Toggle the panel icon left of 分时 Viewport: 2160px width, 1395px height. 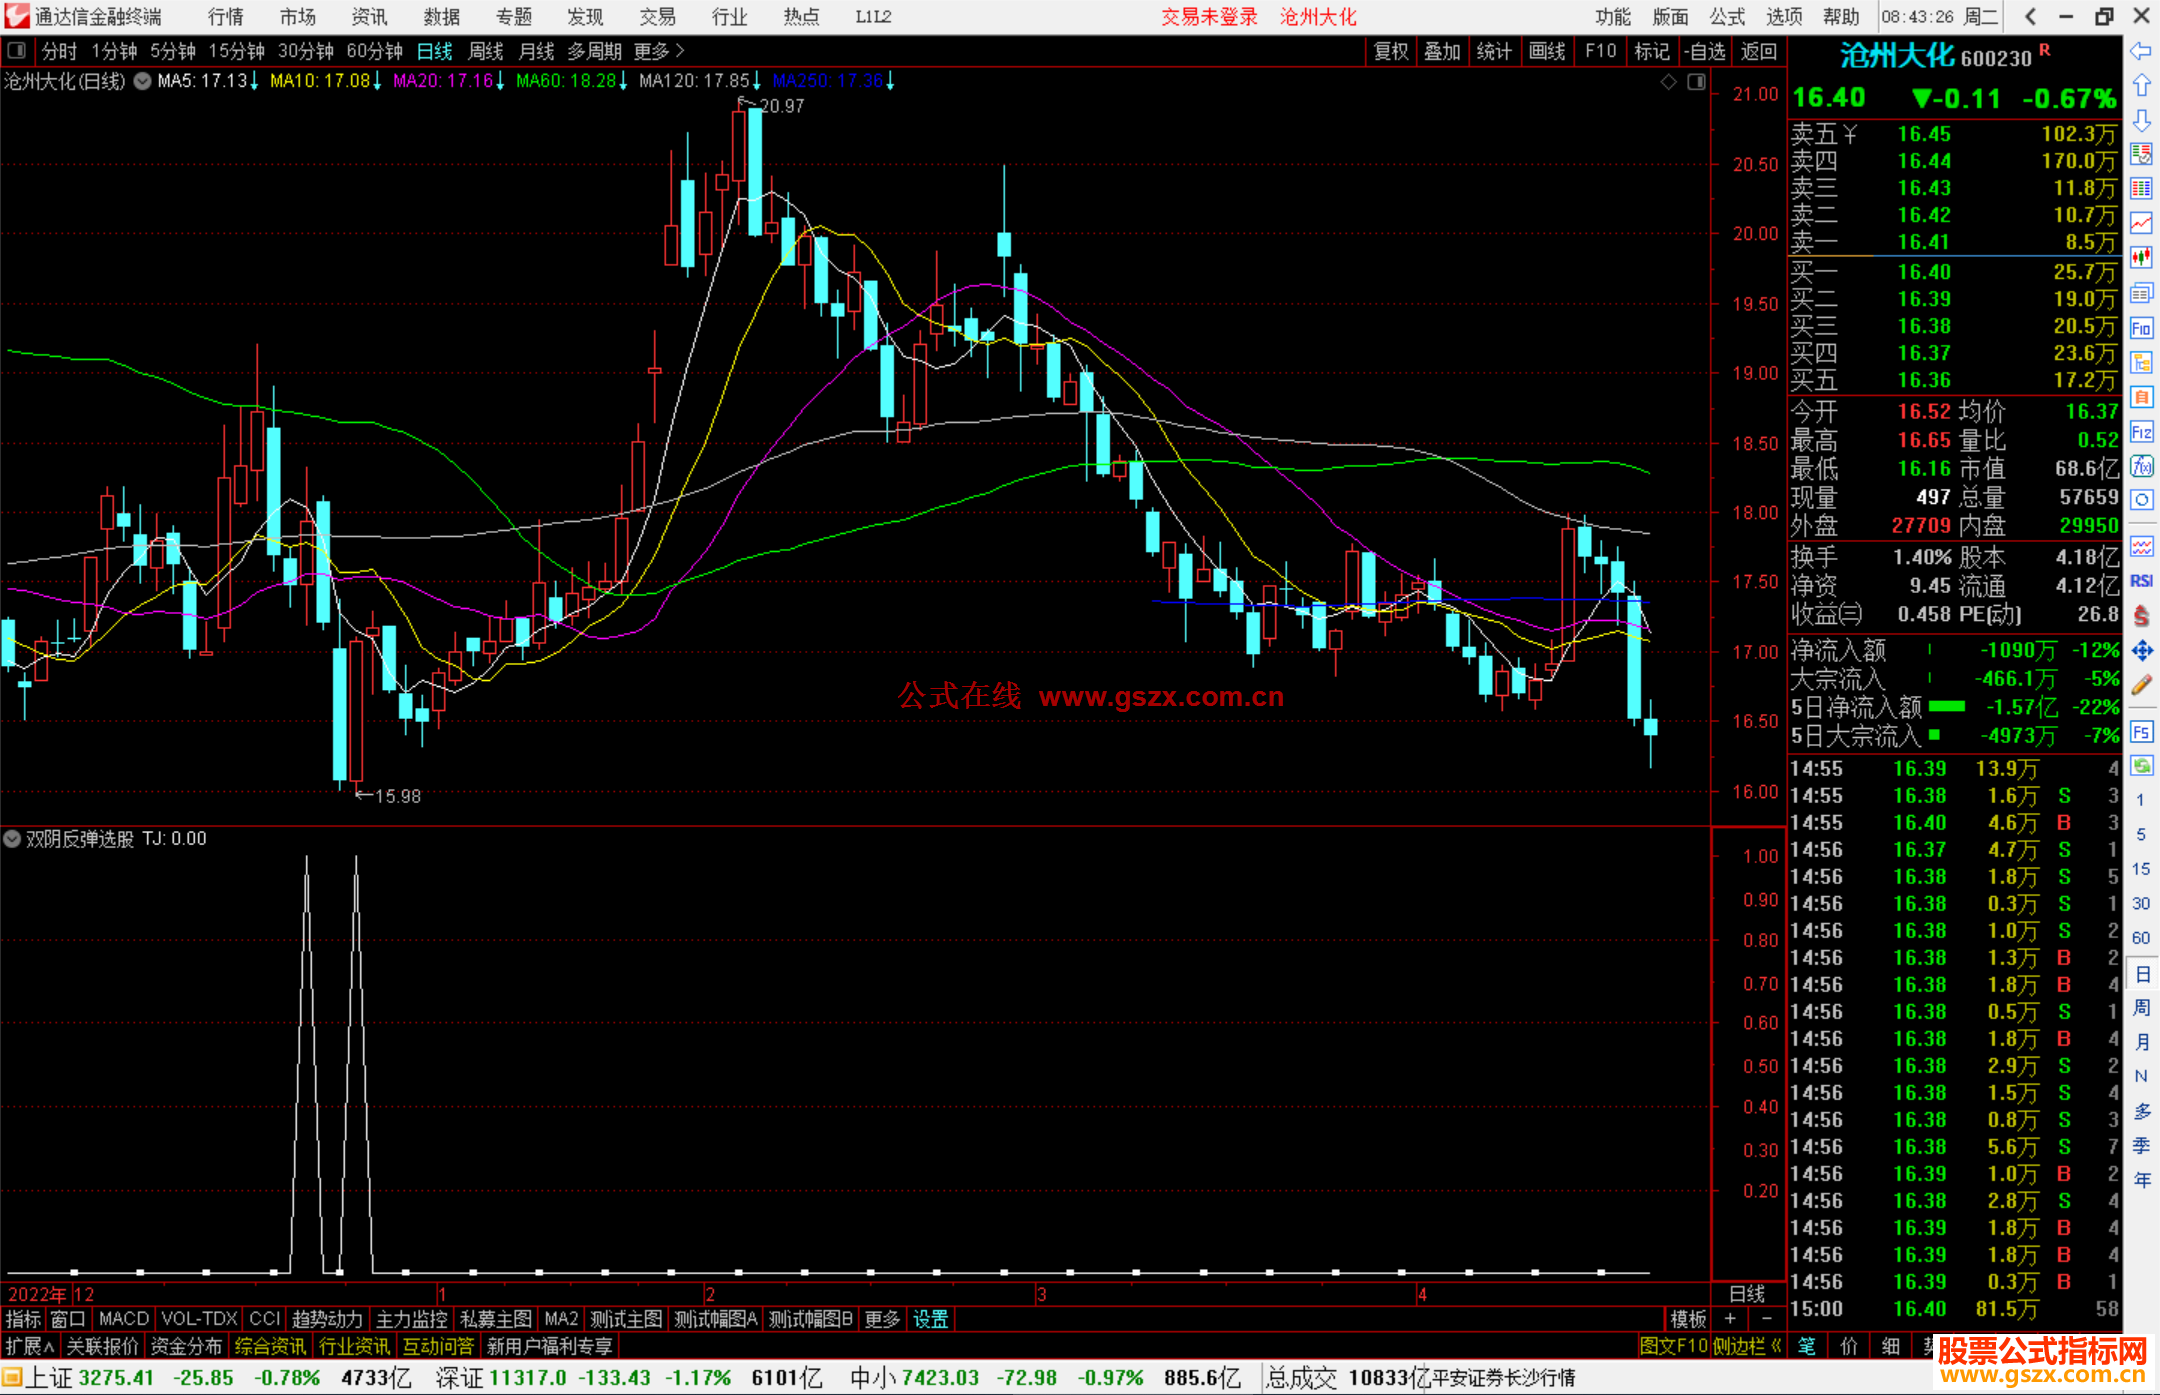16,50
